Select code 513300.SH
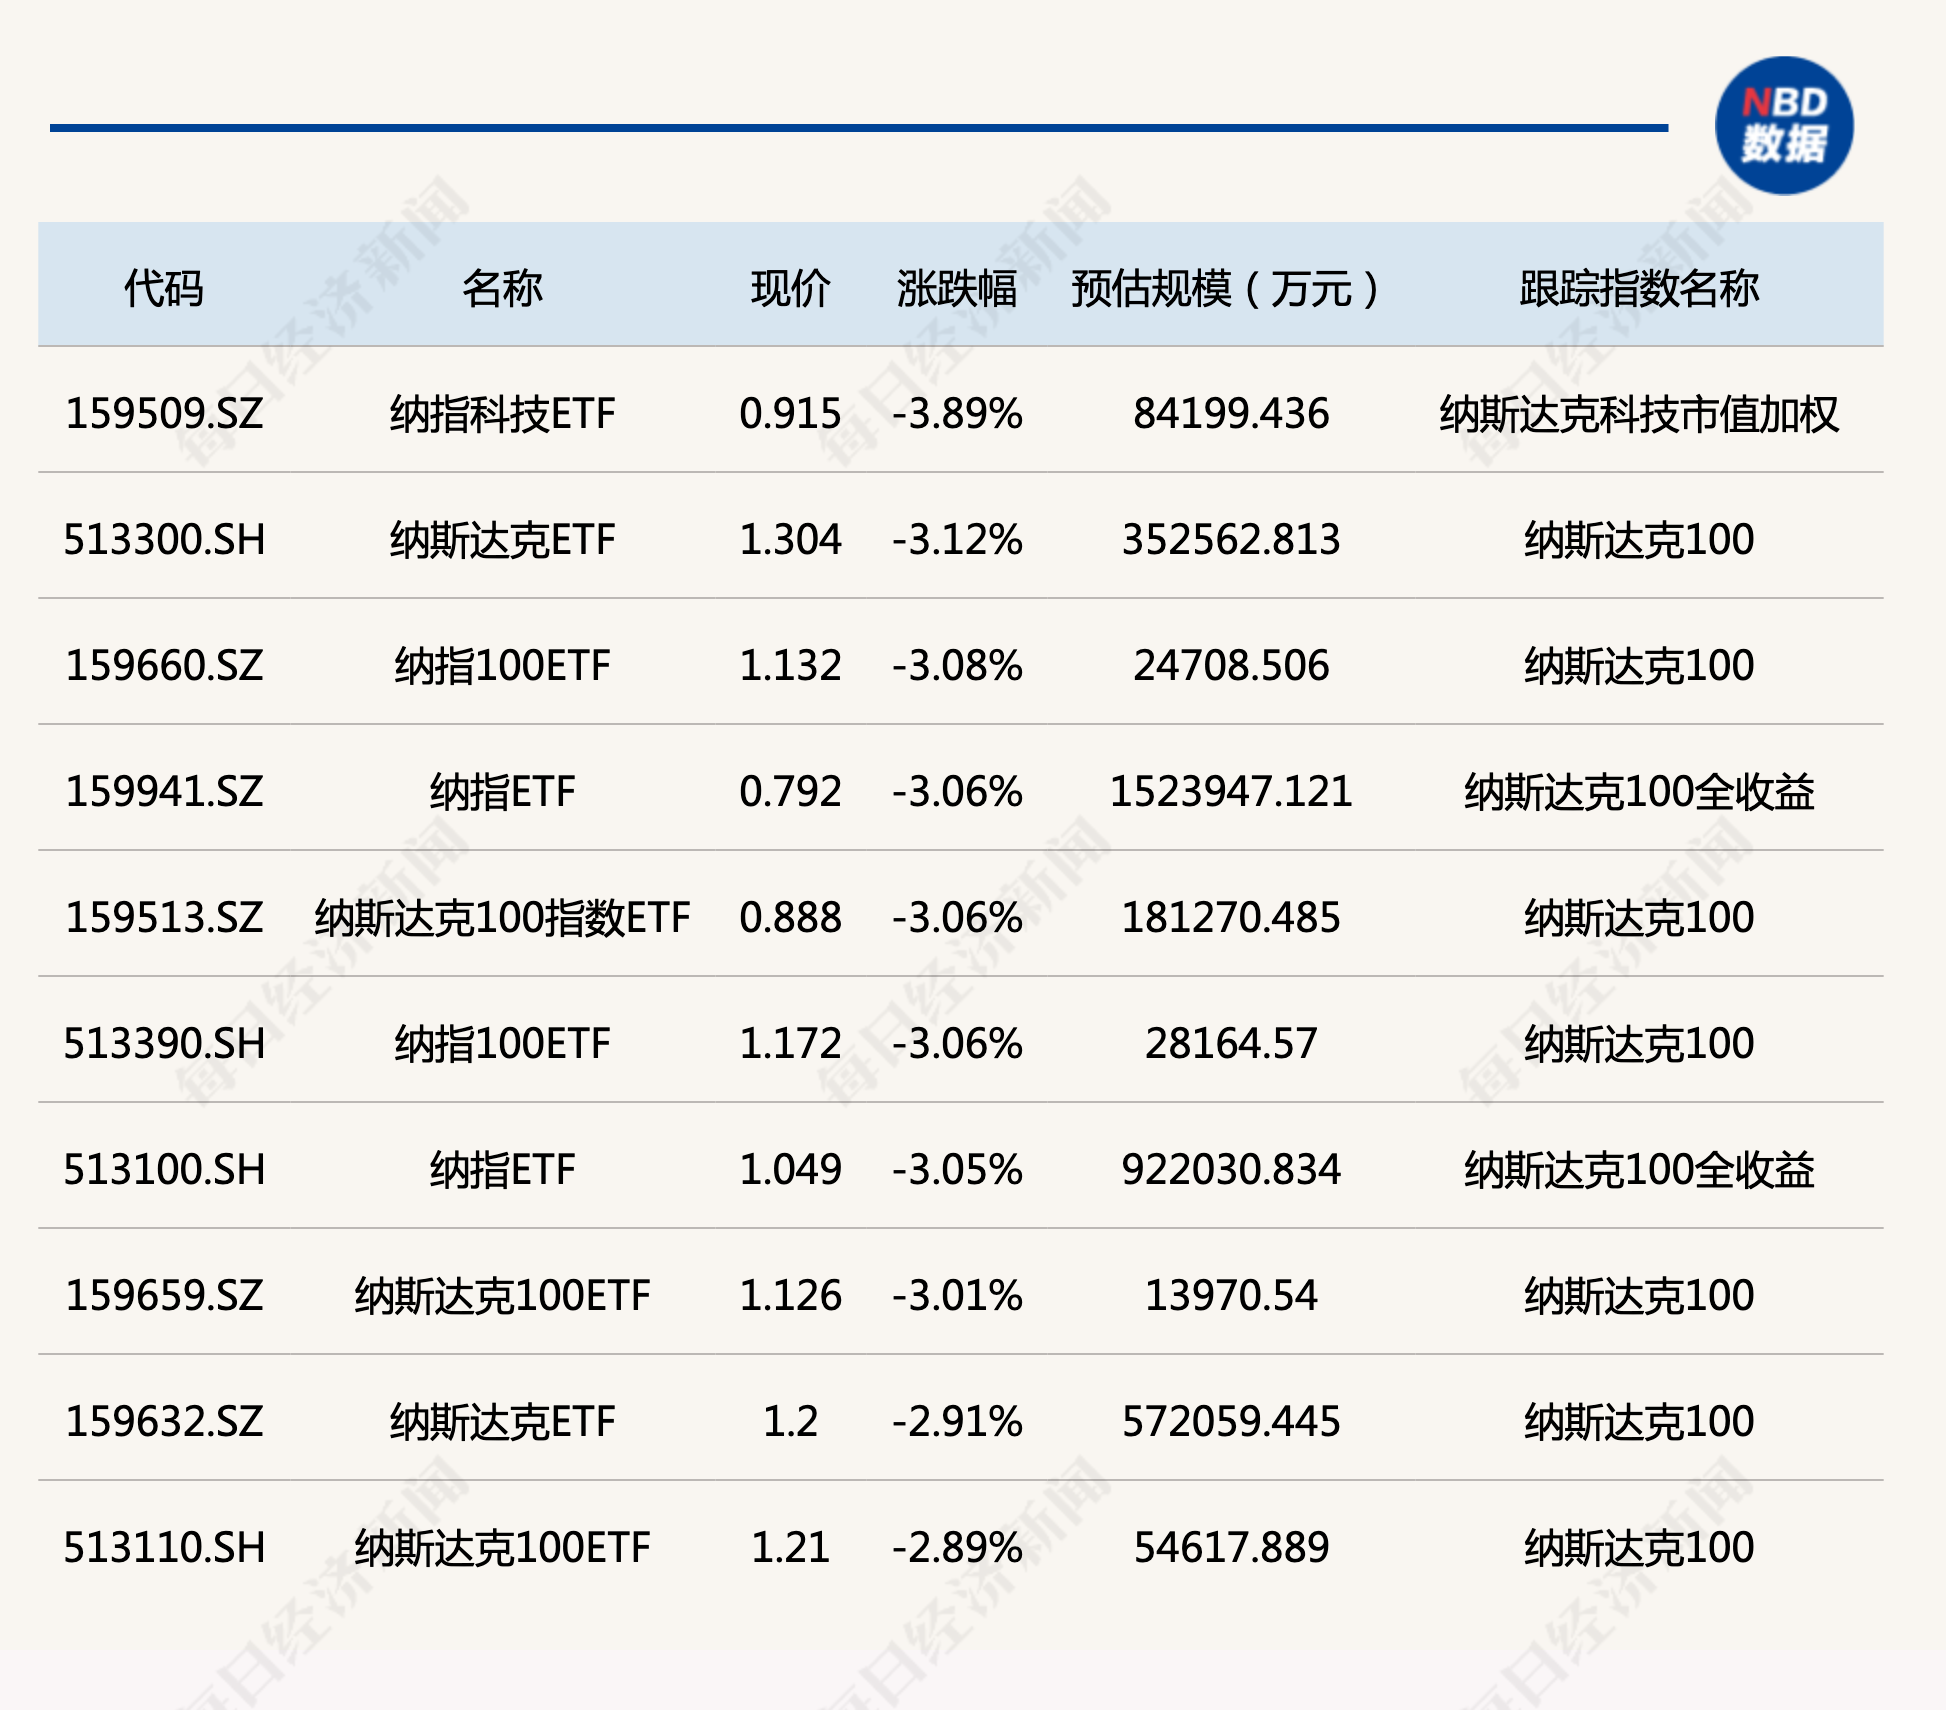This screenshot has height=1710, width=1946. (x=164, y=540)
